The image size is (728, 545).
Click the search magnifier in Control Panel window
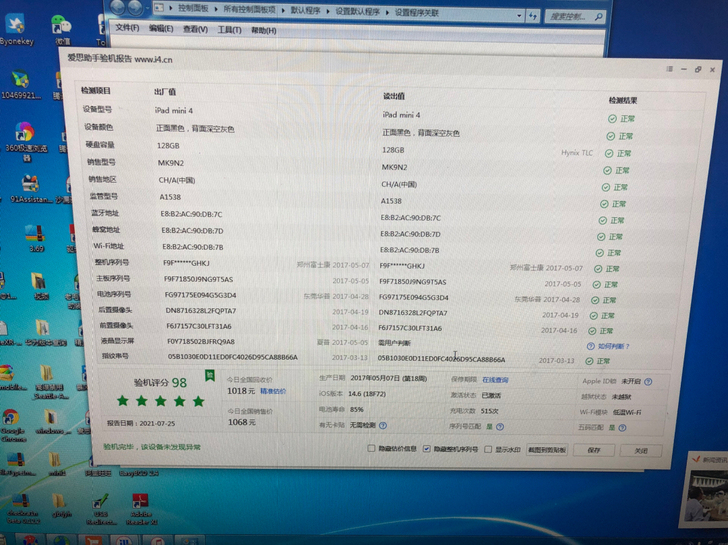click(598, 17)
